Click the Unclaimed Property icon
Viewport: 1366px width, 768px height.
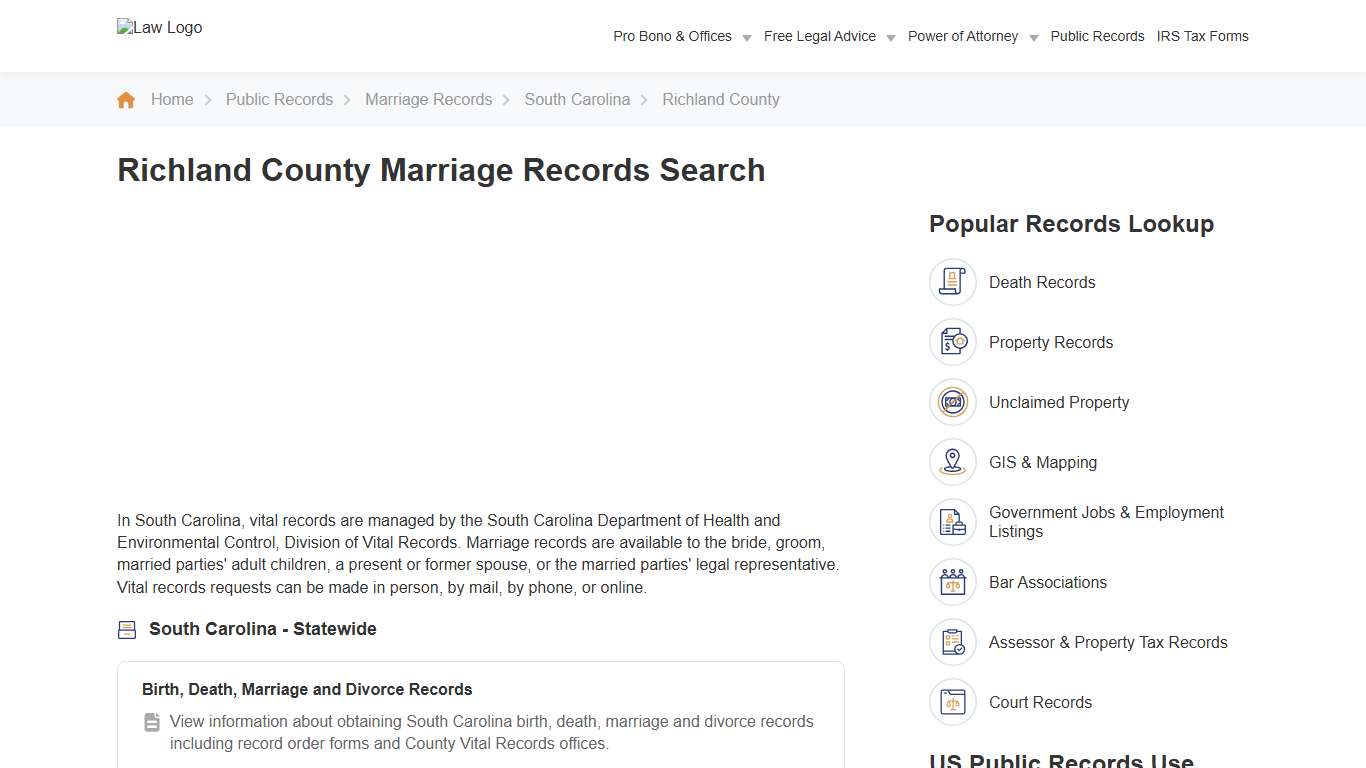952,402
